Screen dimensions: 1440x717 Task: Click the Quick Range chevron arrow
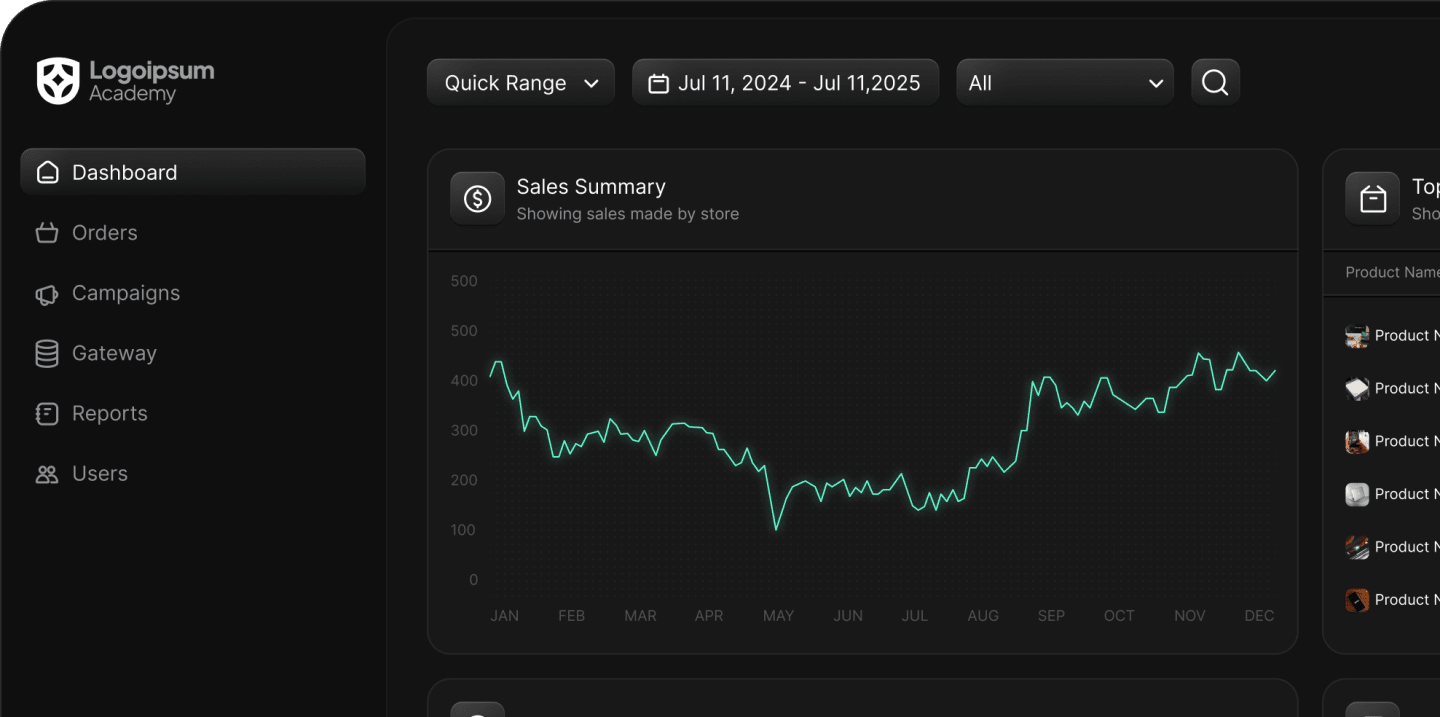coord(591,84)
